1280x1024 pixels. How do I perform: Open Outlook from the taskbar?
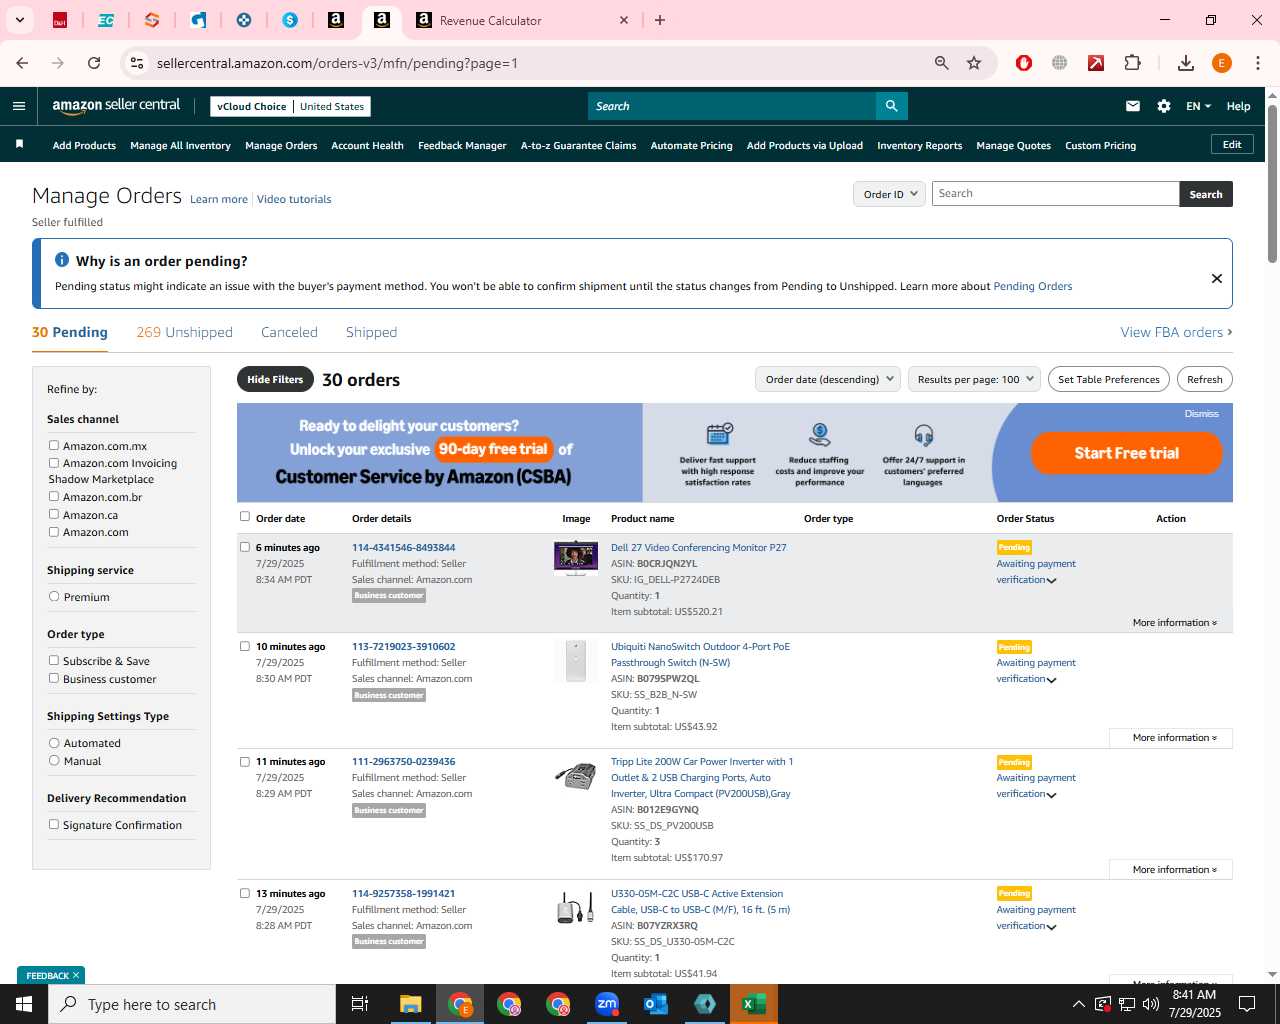[x=656, y=1004]
